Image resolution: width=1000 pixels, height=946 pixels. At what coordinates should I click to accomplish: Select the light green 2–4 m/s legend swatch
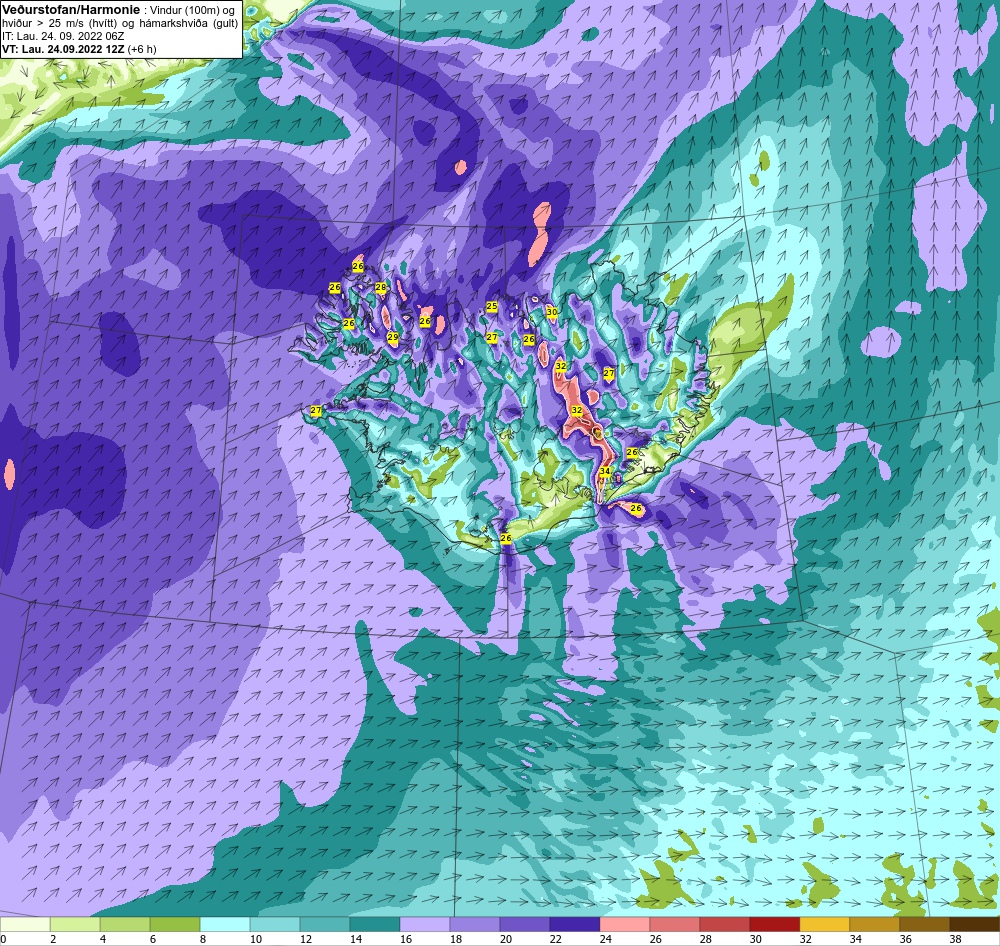coord(75,924)
